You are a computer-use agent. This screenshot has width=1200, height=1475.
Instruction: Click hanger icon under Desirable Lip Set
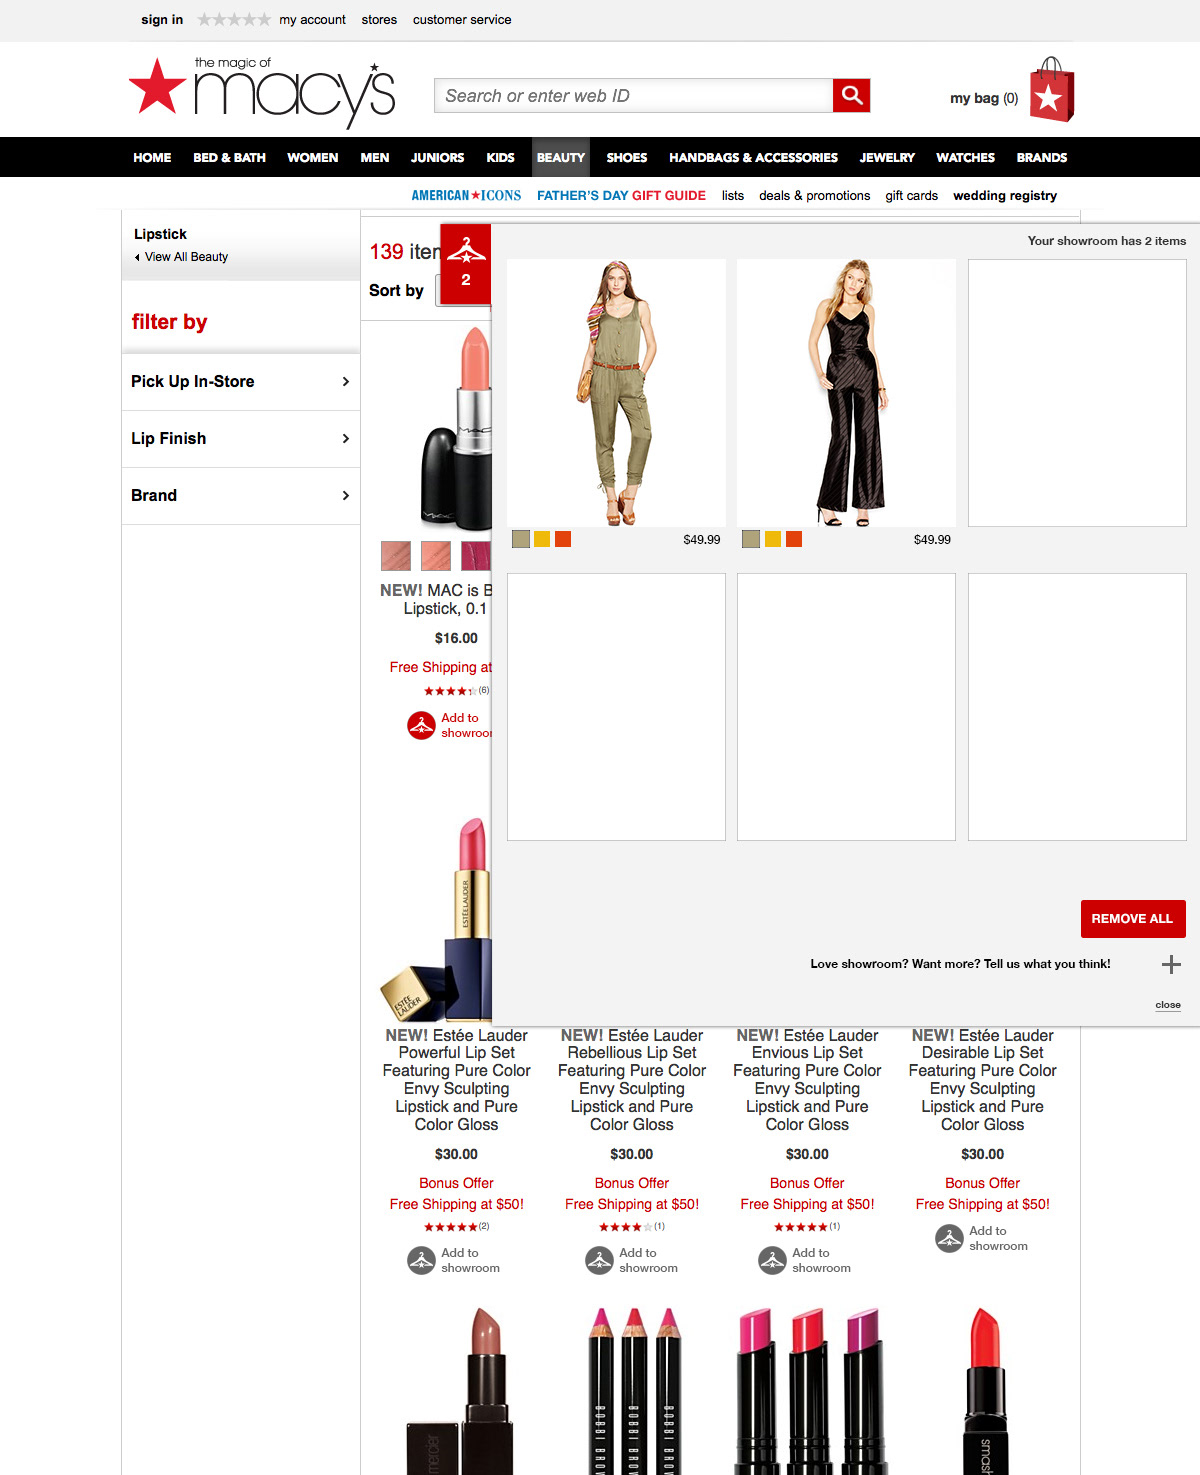pos(949,1238)
